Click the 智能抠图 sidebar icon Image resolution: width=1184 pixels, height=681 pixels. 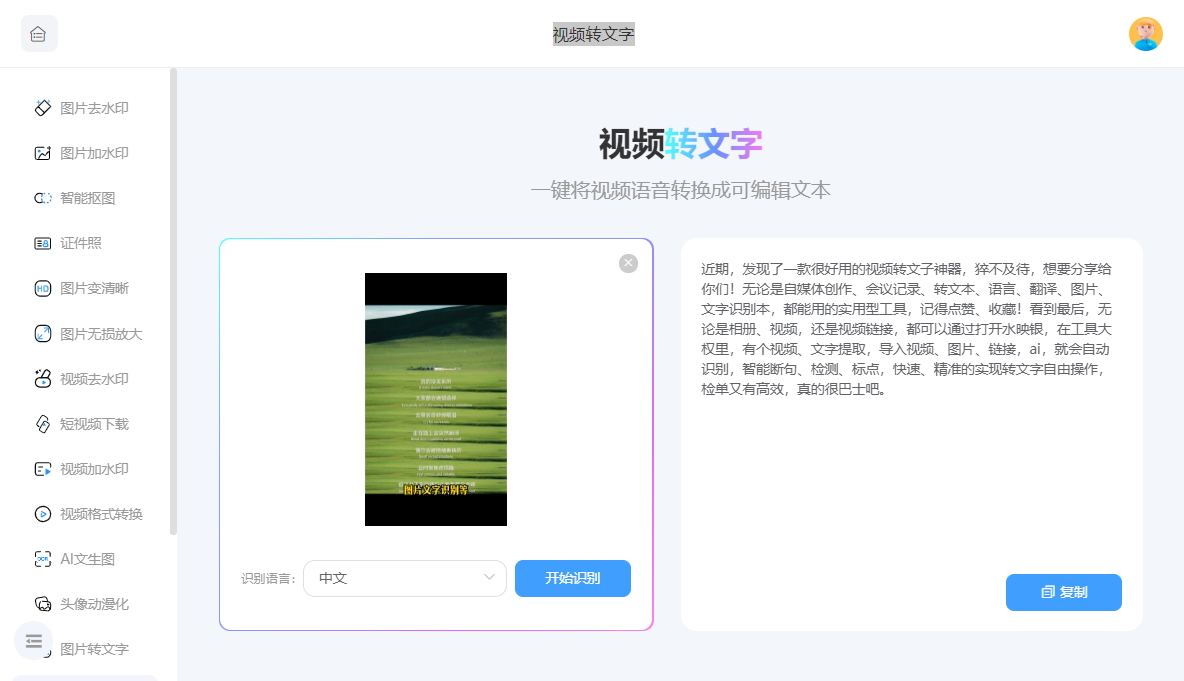(42, 198)
